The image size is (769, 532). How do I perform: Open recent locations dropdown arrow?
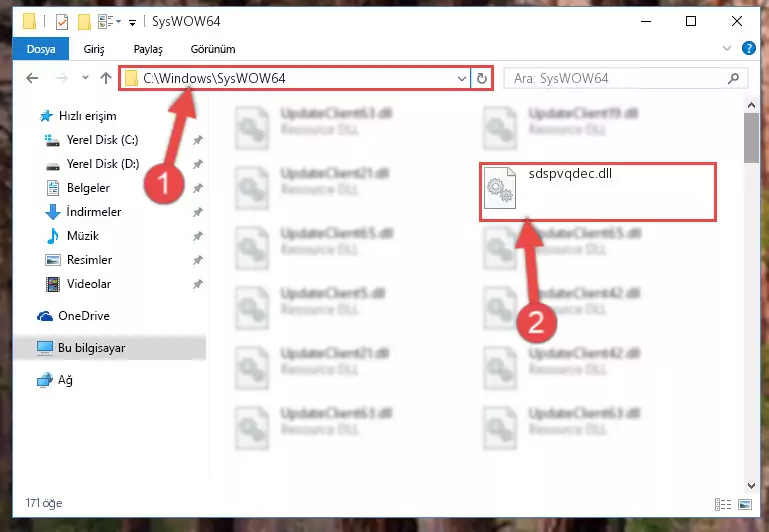85,77
